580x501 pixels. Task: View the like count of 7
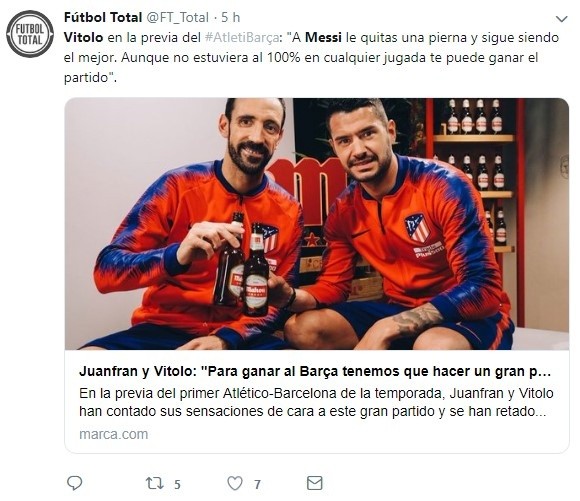click(x=257, y=484)
